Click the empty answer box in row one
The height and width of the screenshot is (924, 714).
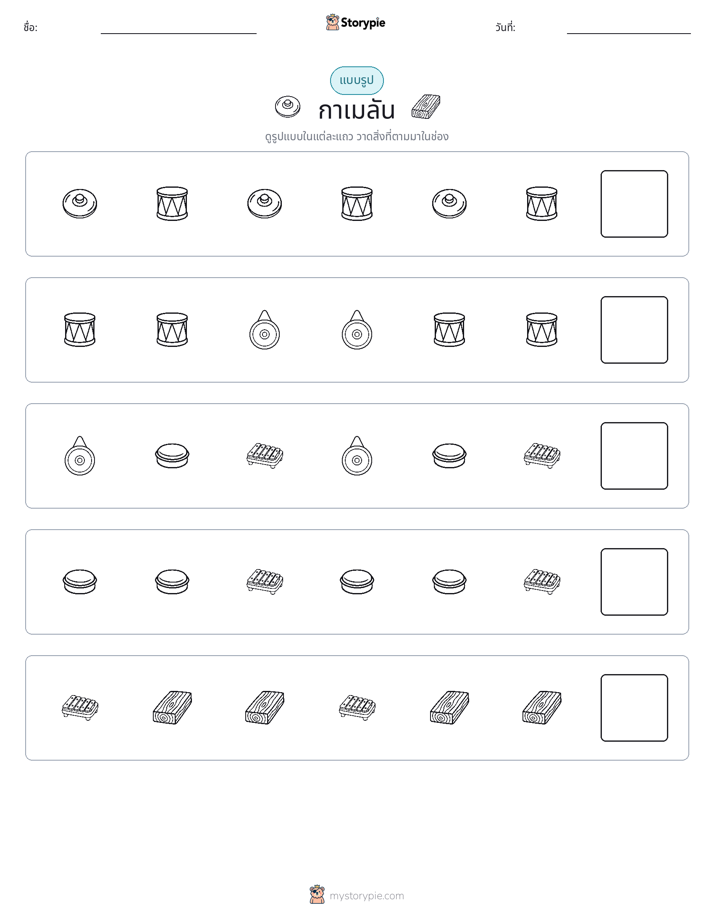(634, 204)
